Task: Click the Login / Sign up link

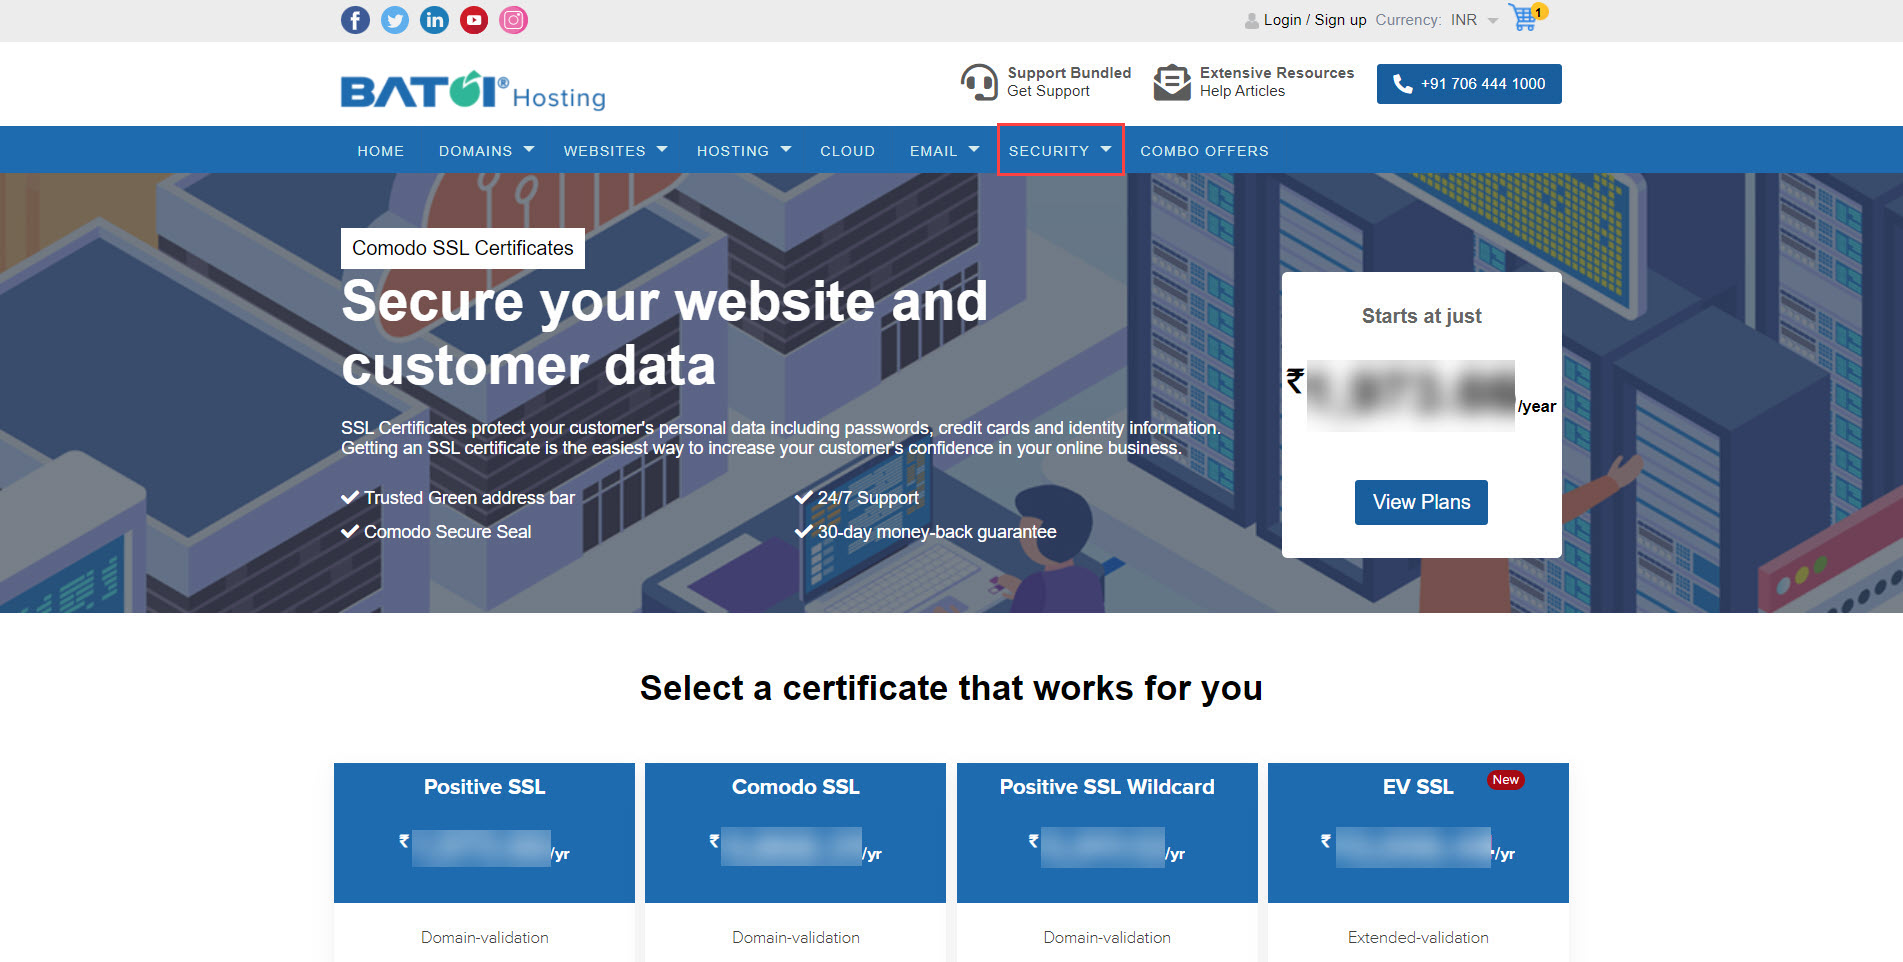Action: 1315,20
